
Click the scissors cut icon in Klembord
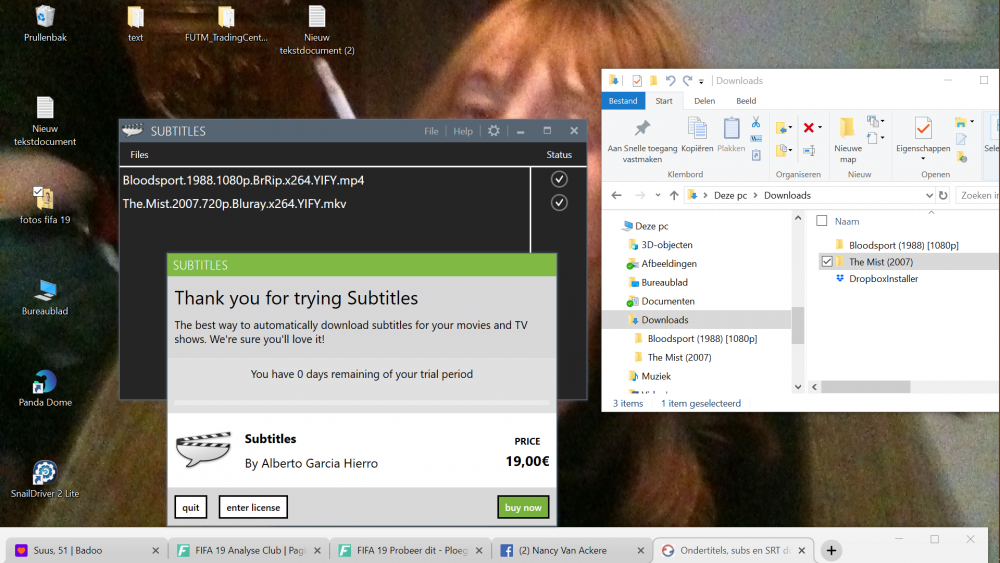(756, 122)
